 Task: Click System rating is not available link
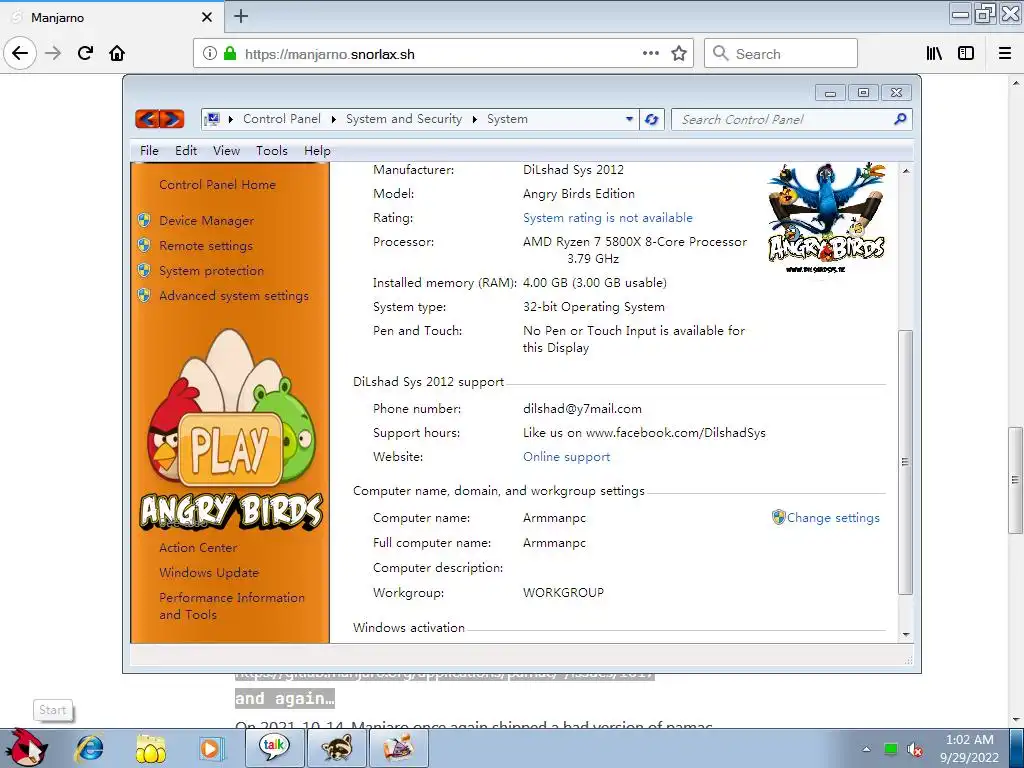tap(607, 217)
